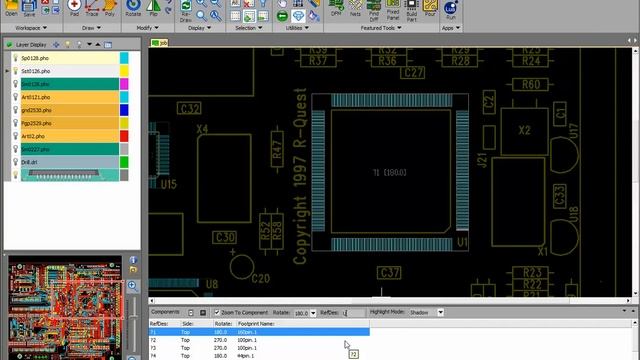Viewport: 640px width, 360px height.
Task: Expand the Utilities ribbon group dropdown
Action: coord(307,28)
